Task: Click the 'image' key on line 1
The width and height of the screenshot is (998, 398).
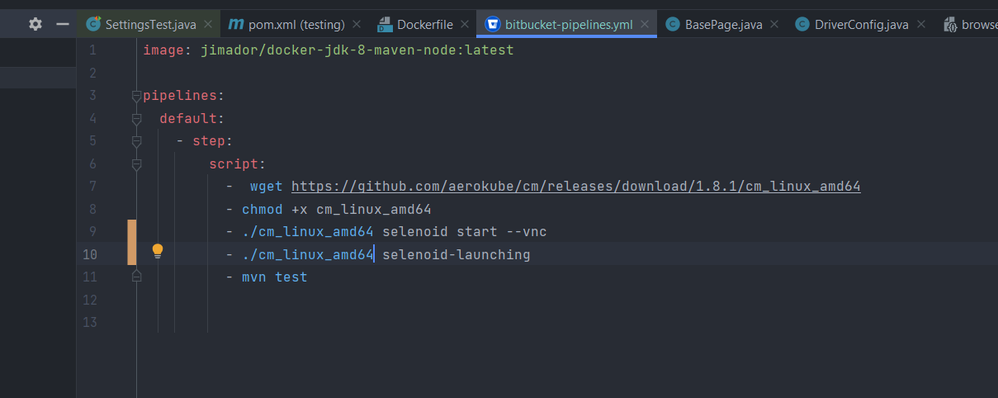Action: coord(164,50)
